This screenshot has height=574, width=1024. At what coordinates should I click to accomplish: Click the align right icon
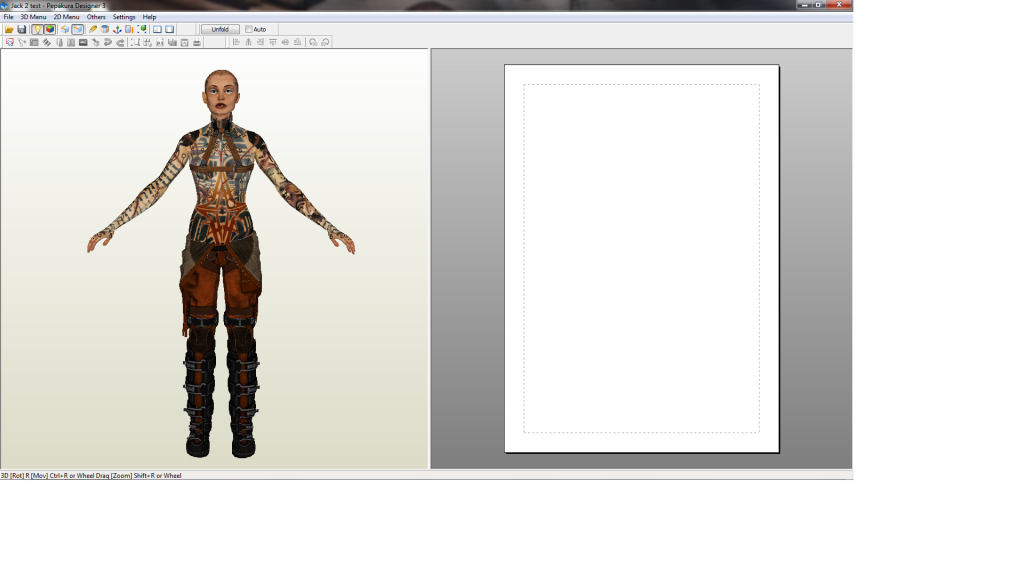pyautogui.click(x=260, y=42)
